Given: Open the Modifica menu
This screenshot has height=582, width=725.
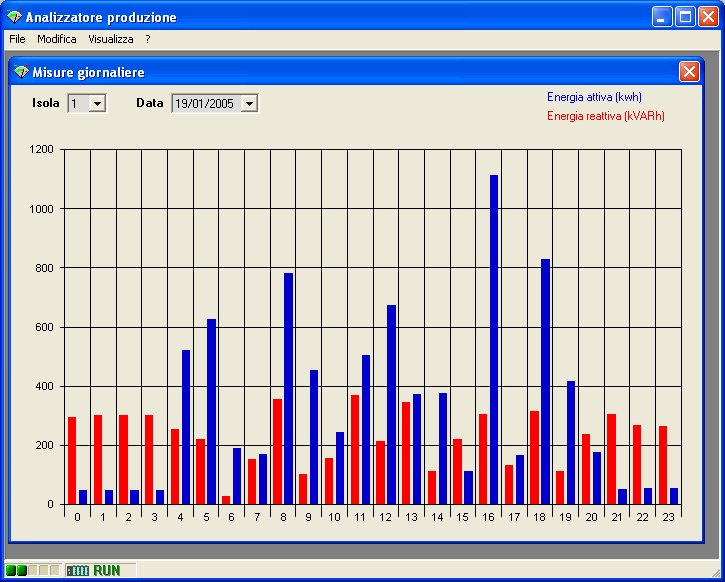Looking at the screenshot, I should 57,39.
